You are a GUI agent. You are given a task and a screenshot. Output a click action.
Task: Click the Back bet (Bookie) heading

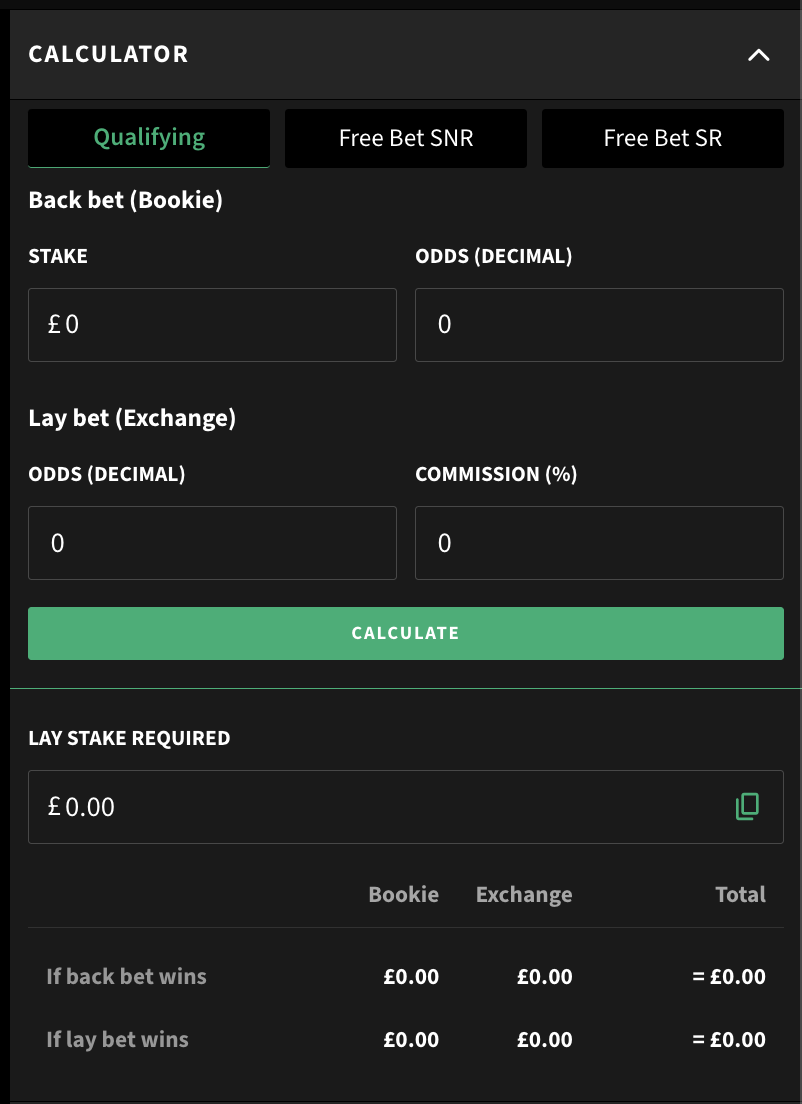(125, 200)
